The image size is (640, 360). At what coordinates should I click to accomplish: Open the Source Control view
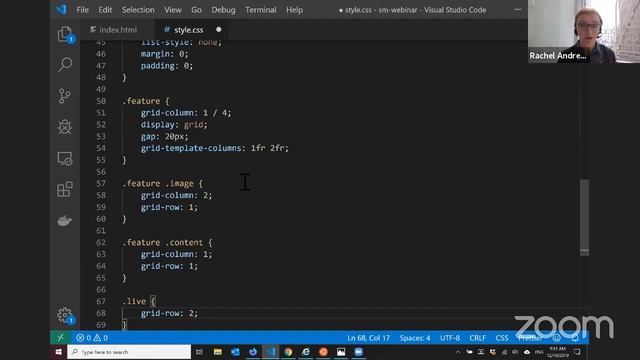64,96
